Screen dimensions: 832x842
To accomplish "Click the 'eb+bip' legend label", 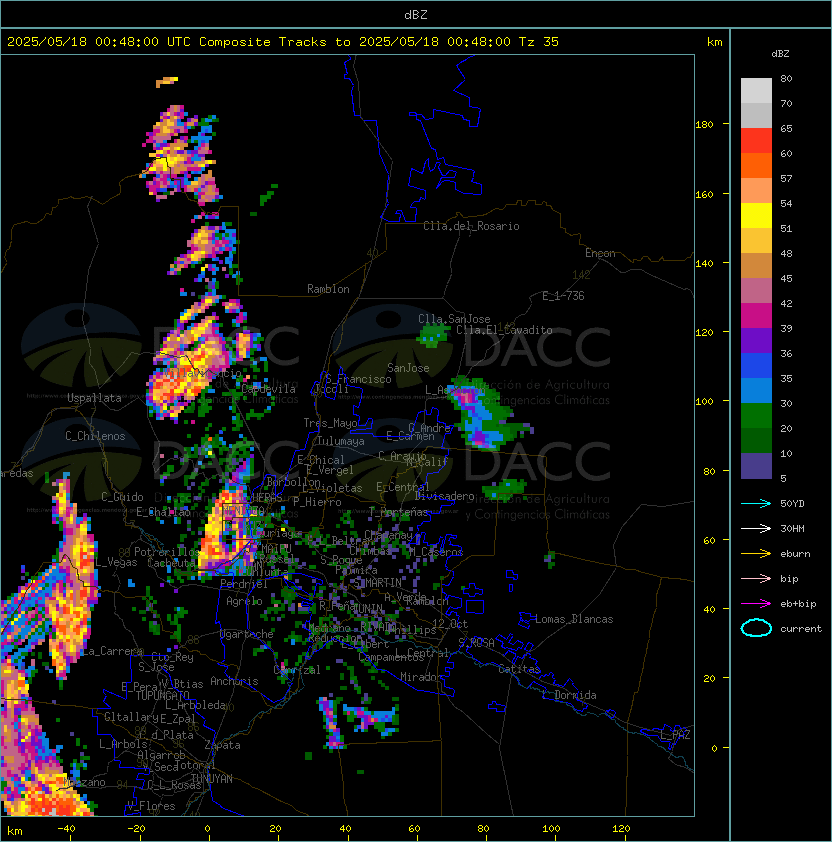I will pos(798,604).
